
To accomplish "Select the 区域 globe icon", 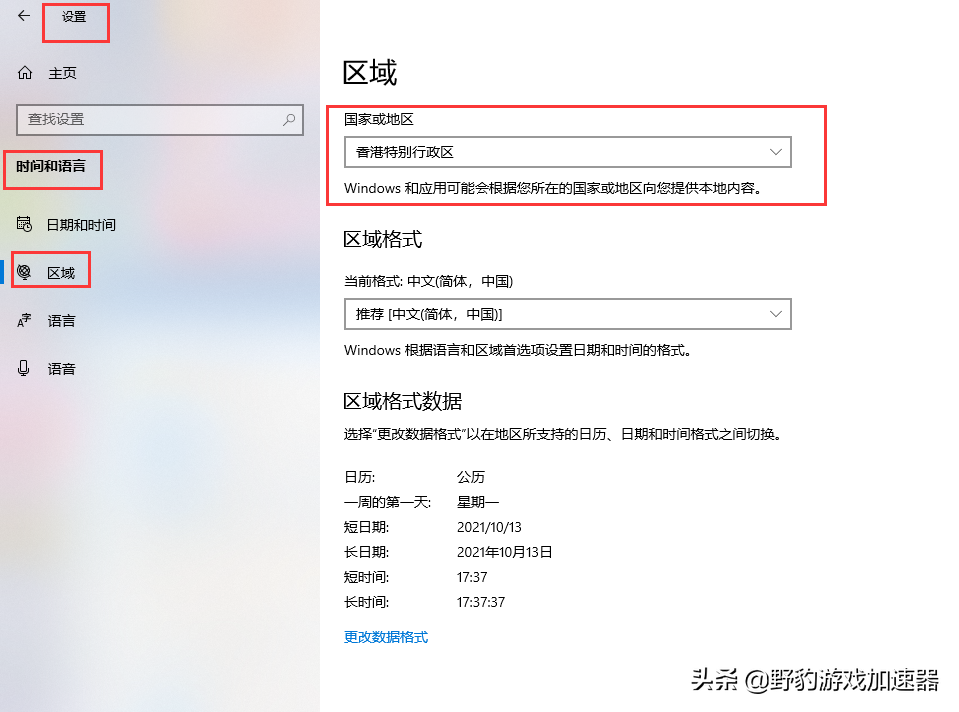I will click(x=24, y=272).
